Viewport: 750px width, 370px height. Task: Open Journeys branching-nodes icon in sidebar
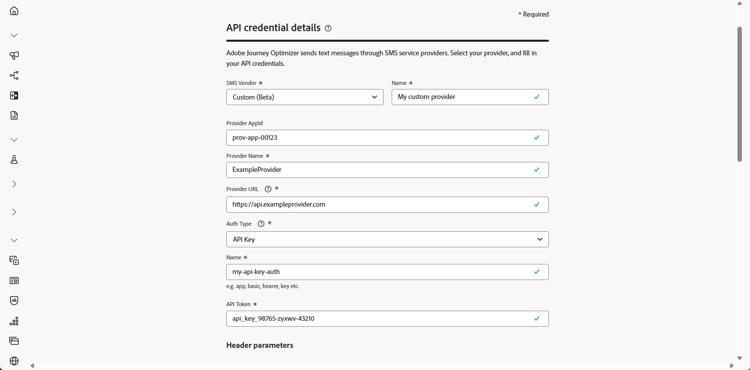14,76
